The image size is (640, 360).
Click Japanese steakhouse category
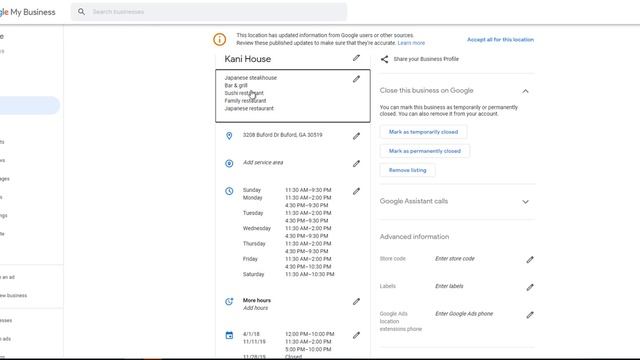coord(250,78)
